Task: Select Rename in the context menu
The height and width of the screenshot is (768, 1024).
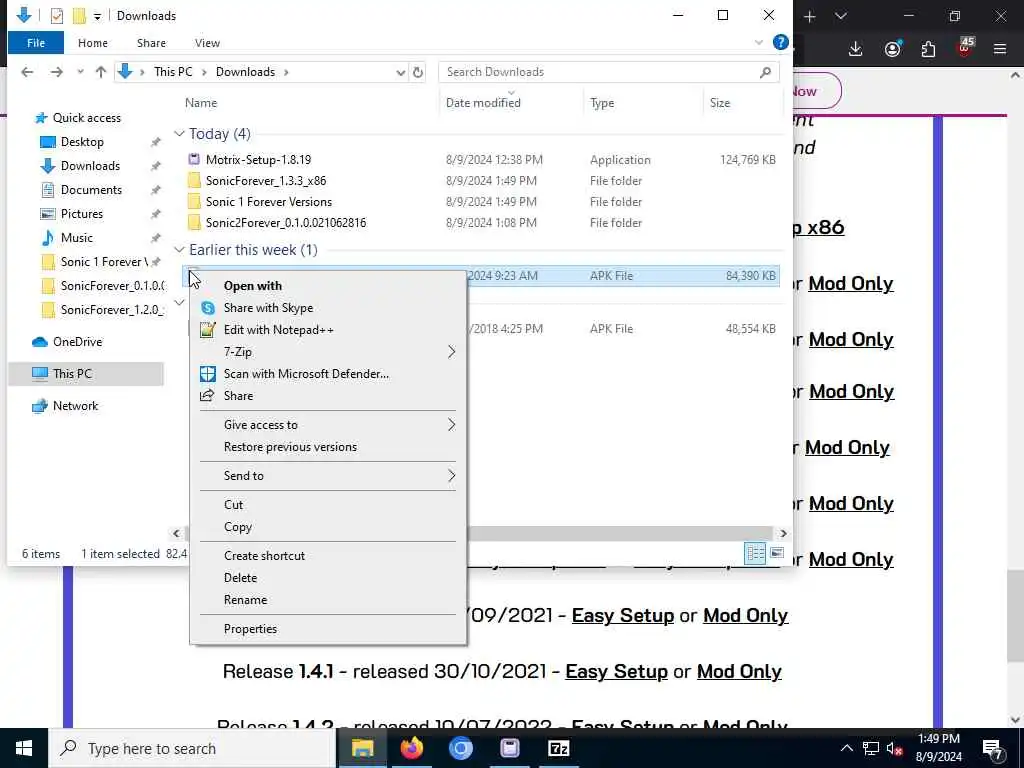Action: coord(246,600)
